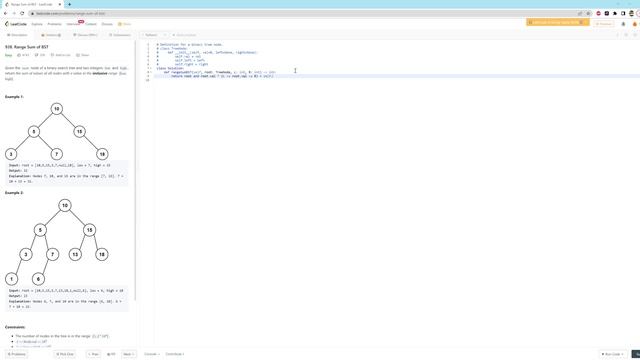This screenshot has height=360, width=640.
Task: Switch to the Discuss tab in the problem panel
Action: click(85, 35)
